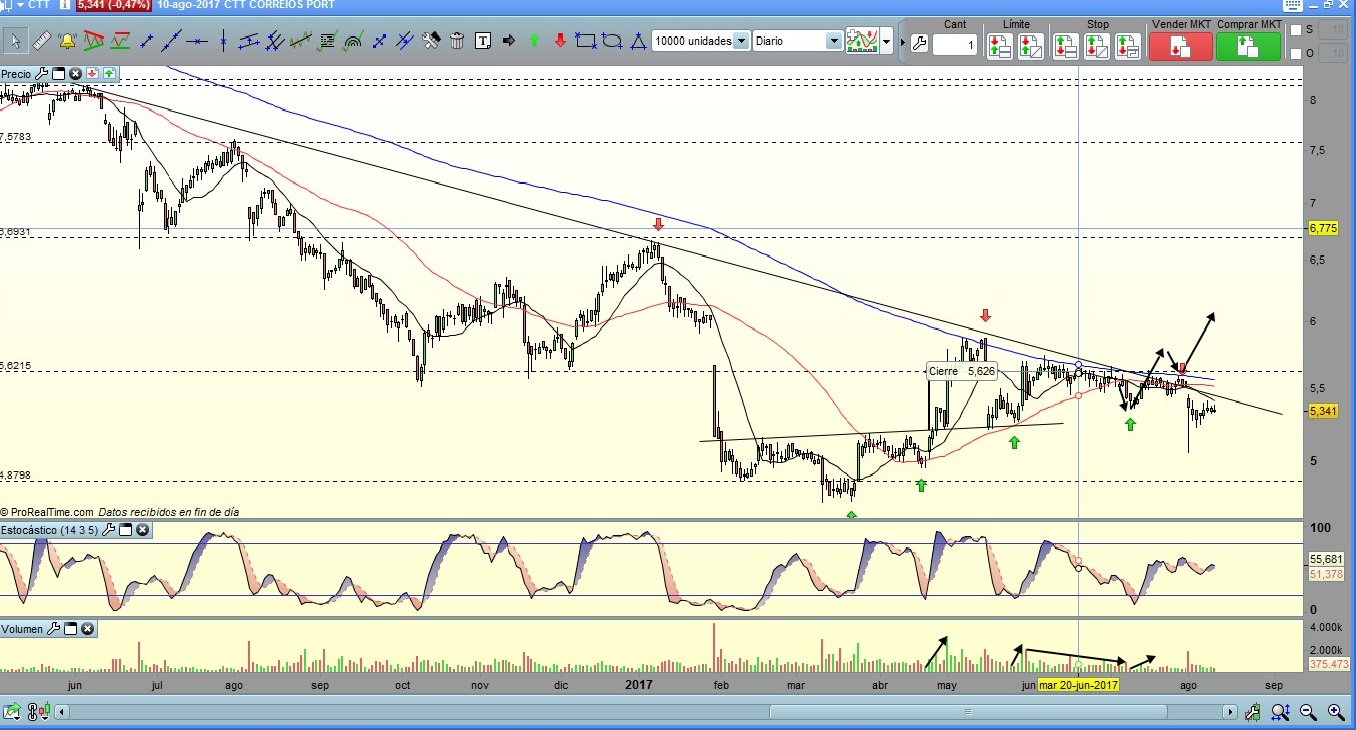This screenshot has height=730, width=1356.
Task: Select the red down arrow drawing tool
Action: pyautogui.click(x=561, y=41)
